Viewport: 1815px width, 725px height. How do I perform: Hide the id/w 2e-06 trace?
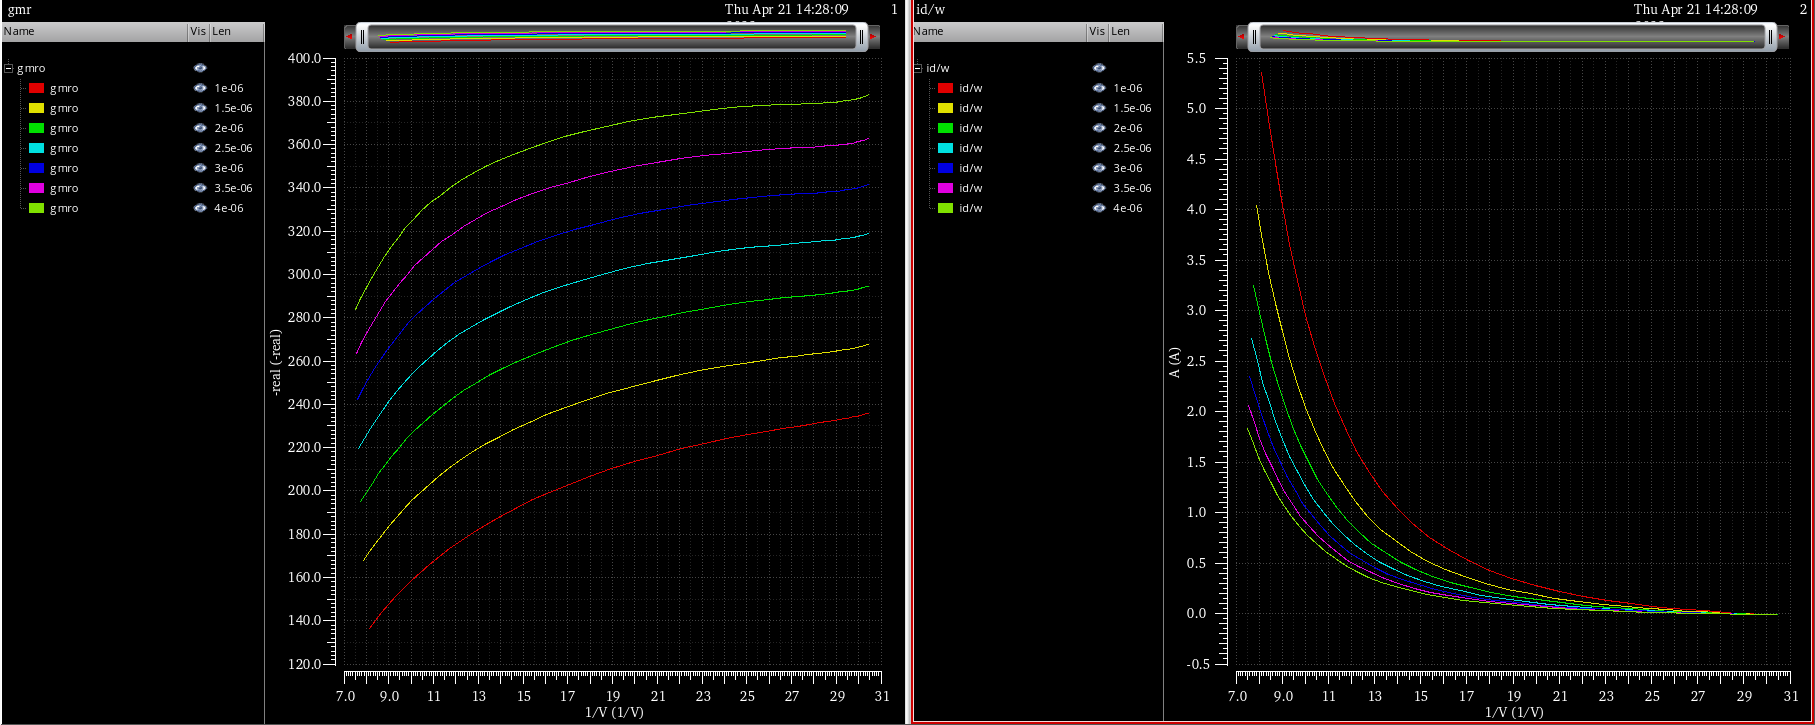click(x=1099, y=128)
